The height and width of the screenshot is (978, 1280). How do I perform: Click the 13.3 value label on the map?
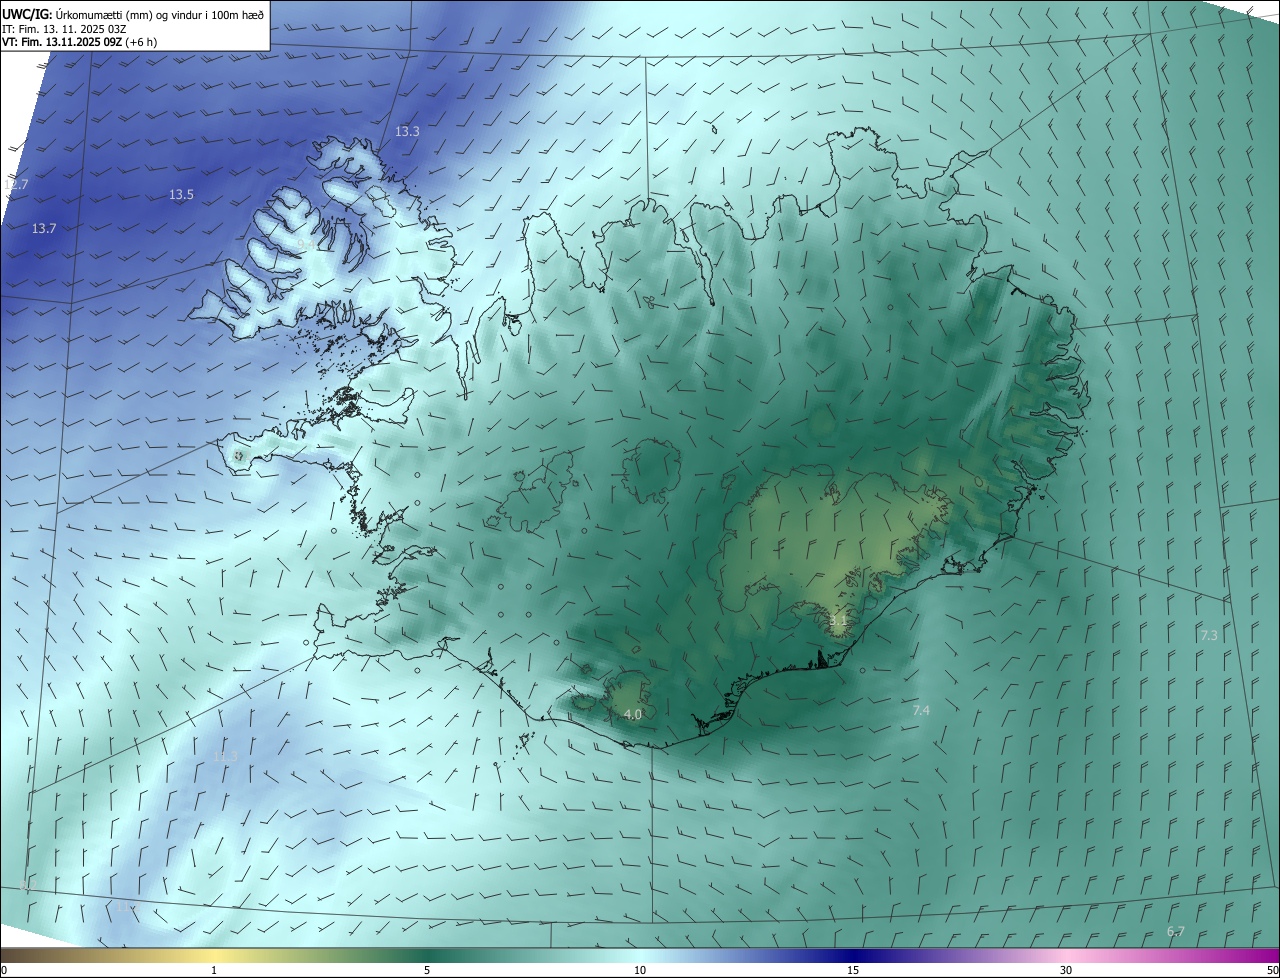point(407,132)
